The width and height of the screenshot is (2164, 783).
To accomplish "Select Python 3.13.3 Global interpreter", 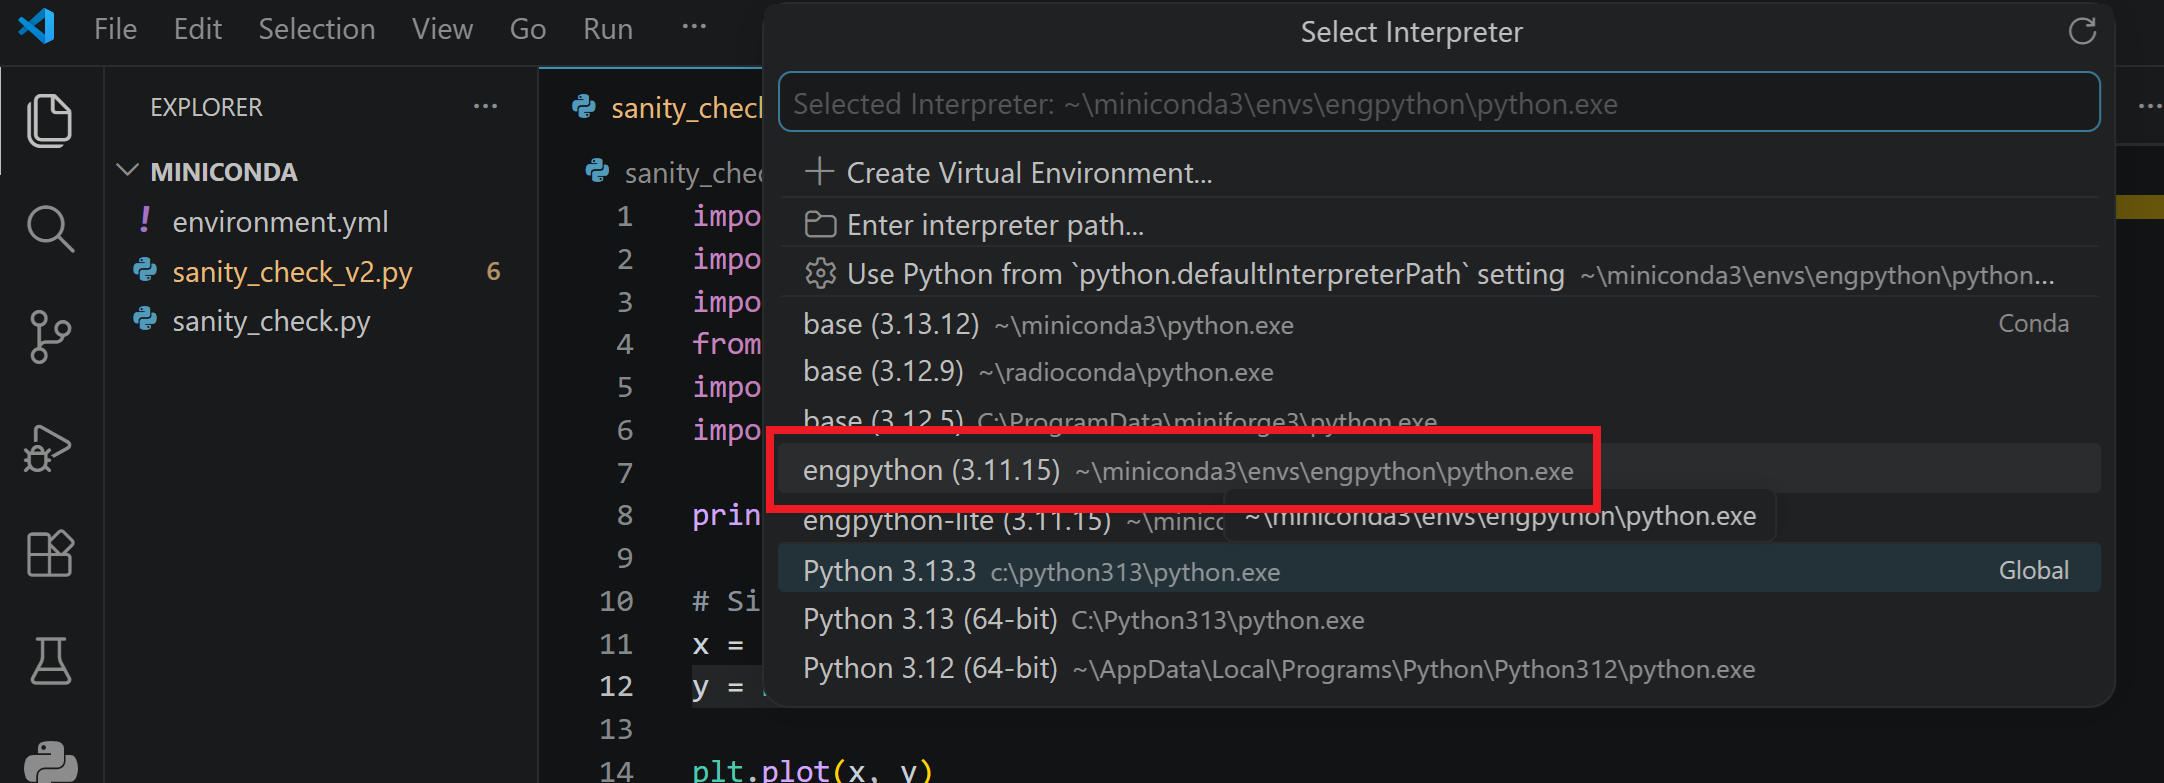I will (x=1438, y=570).
